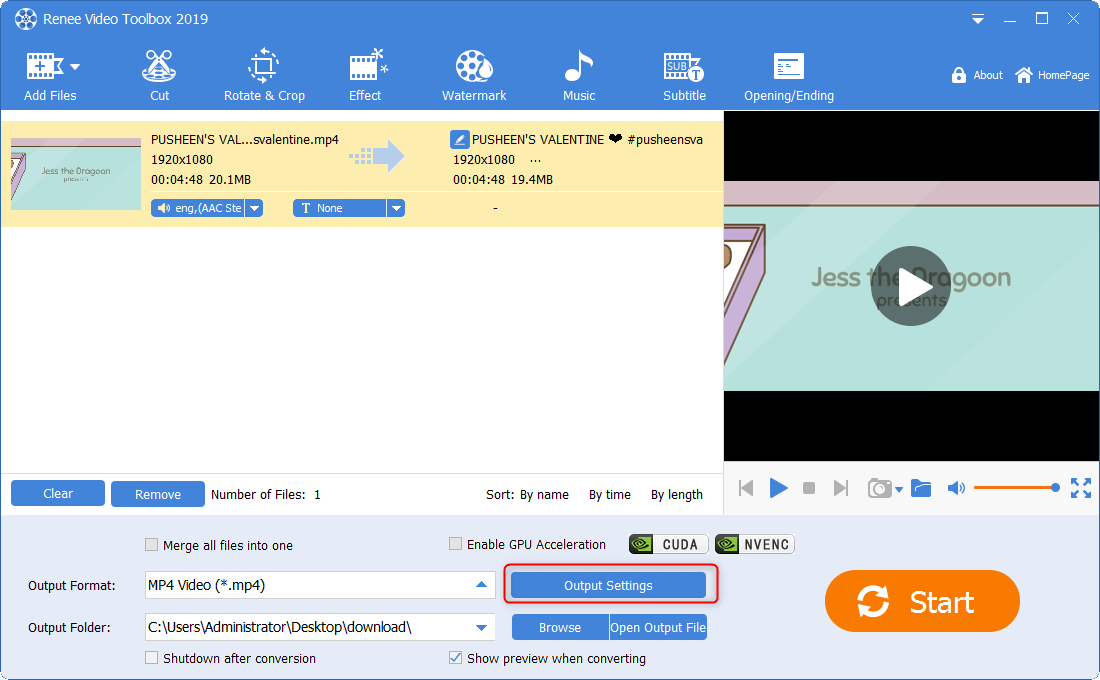Open the Watermark tool
Viewport: 1100px width, 680px height.
click(x=474, y=76)
